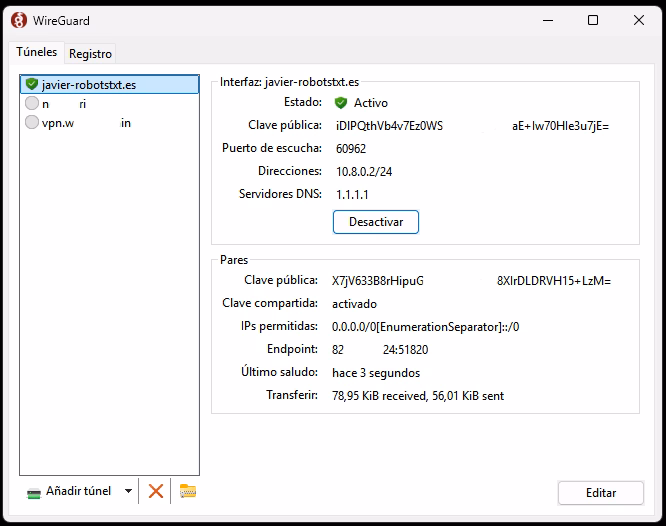Click the grey status circle of the second tunnel

coord(32,103)
